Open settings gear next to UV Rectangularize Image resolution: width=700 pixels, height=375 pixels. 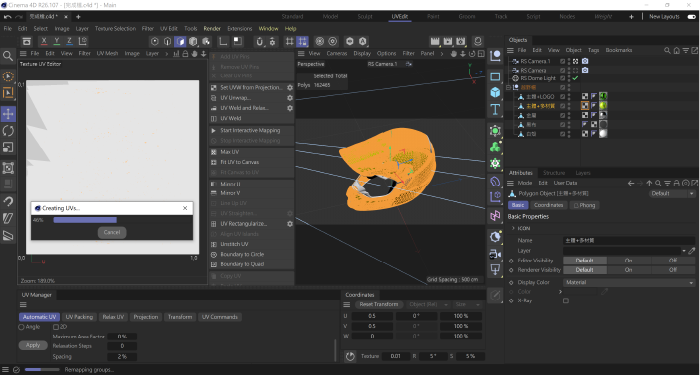point(290,224)
